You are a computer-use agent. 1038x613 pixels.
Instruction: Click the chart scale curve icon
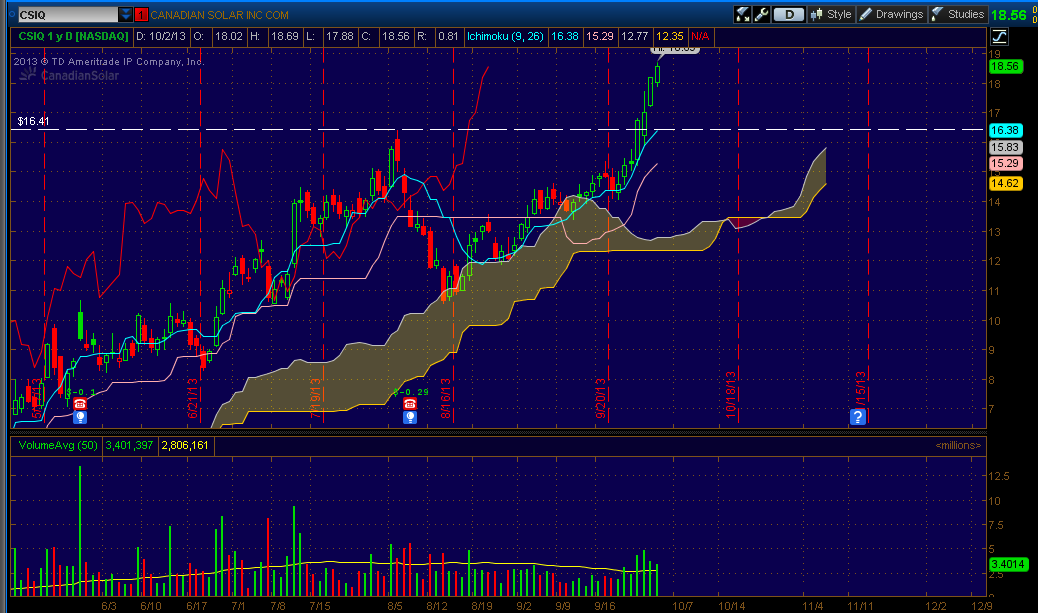(999, 36)
